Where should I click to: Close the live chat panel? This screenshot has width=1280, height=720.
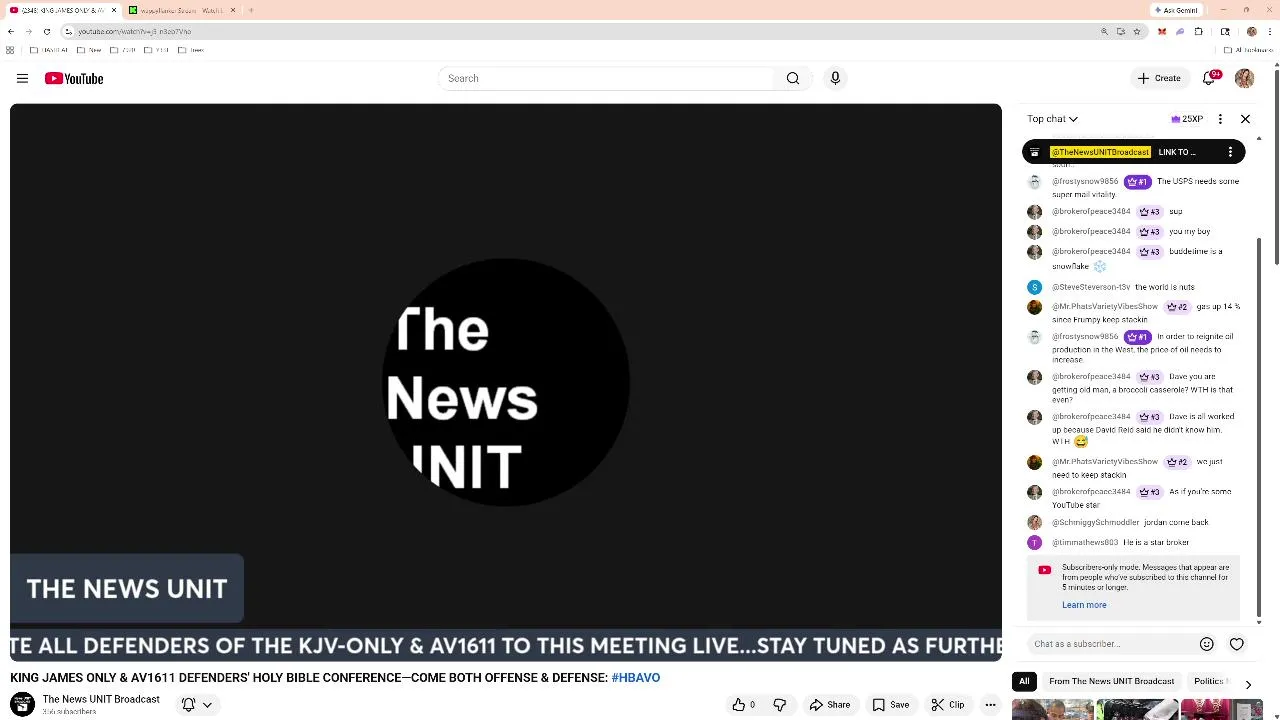click(x=1245, y=119)
